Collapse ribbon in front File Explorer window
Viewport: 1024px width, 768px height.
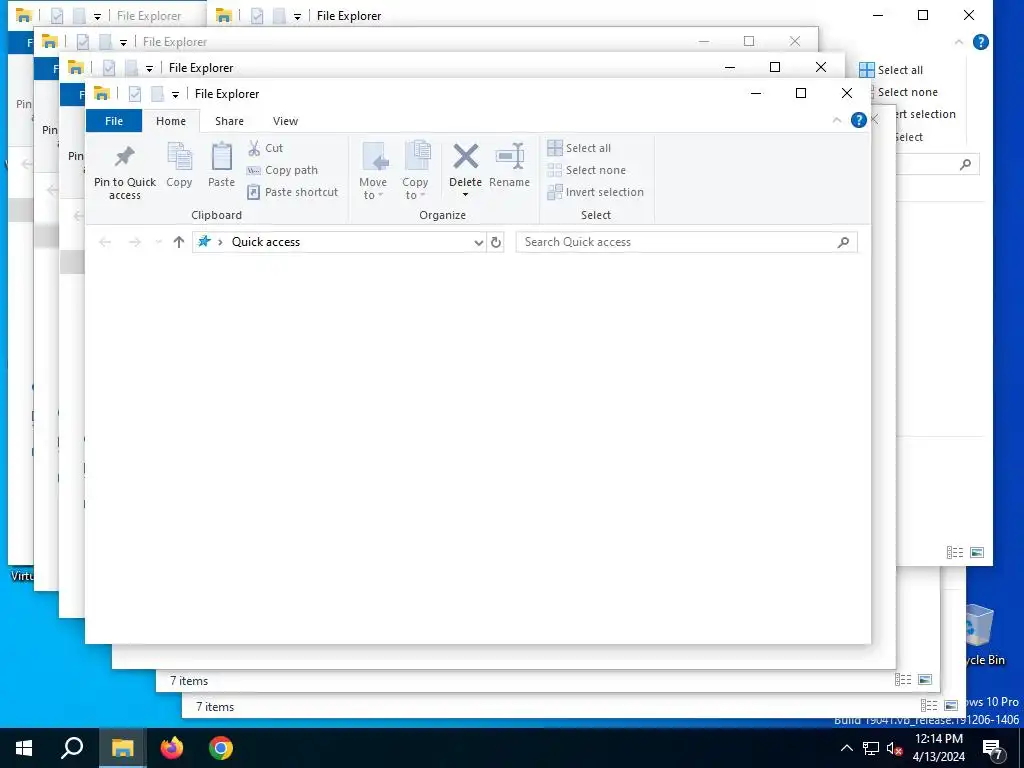click(x=837, y=120)
